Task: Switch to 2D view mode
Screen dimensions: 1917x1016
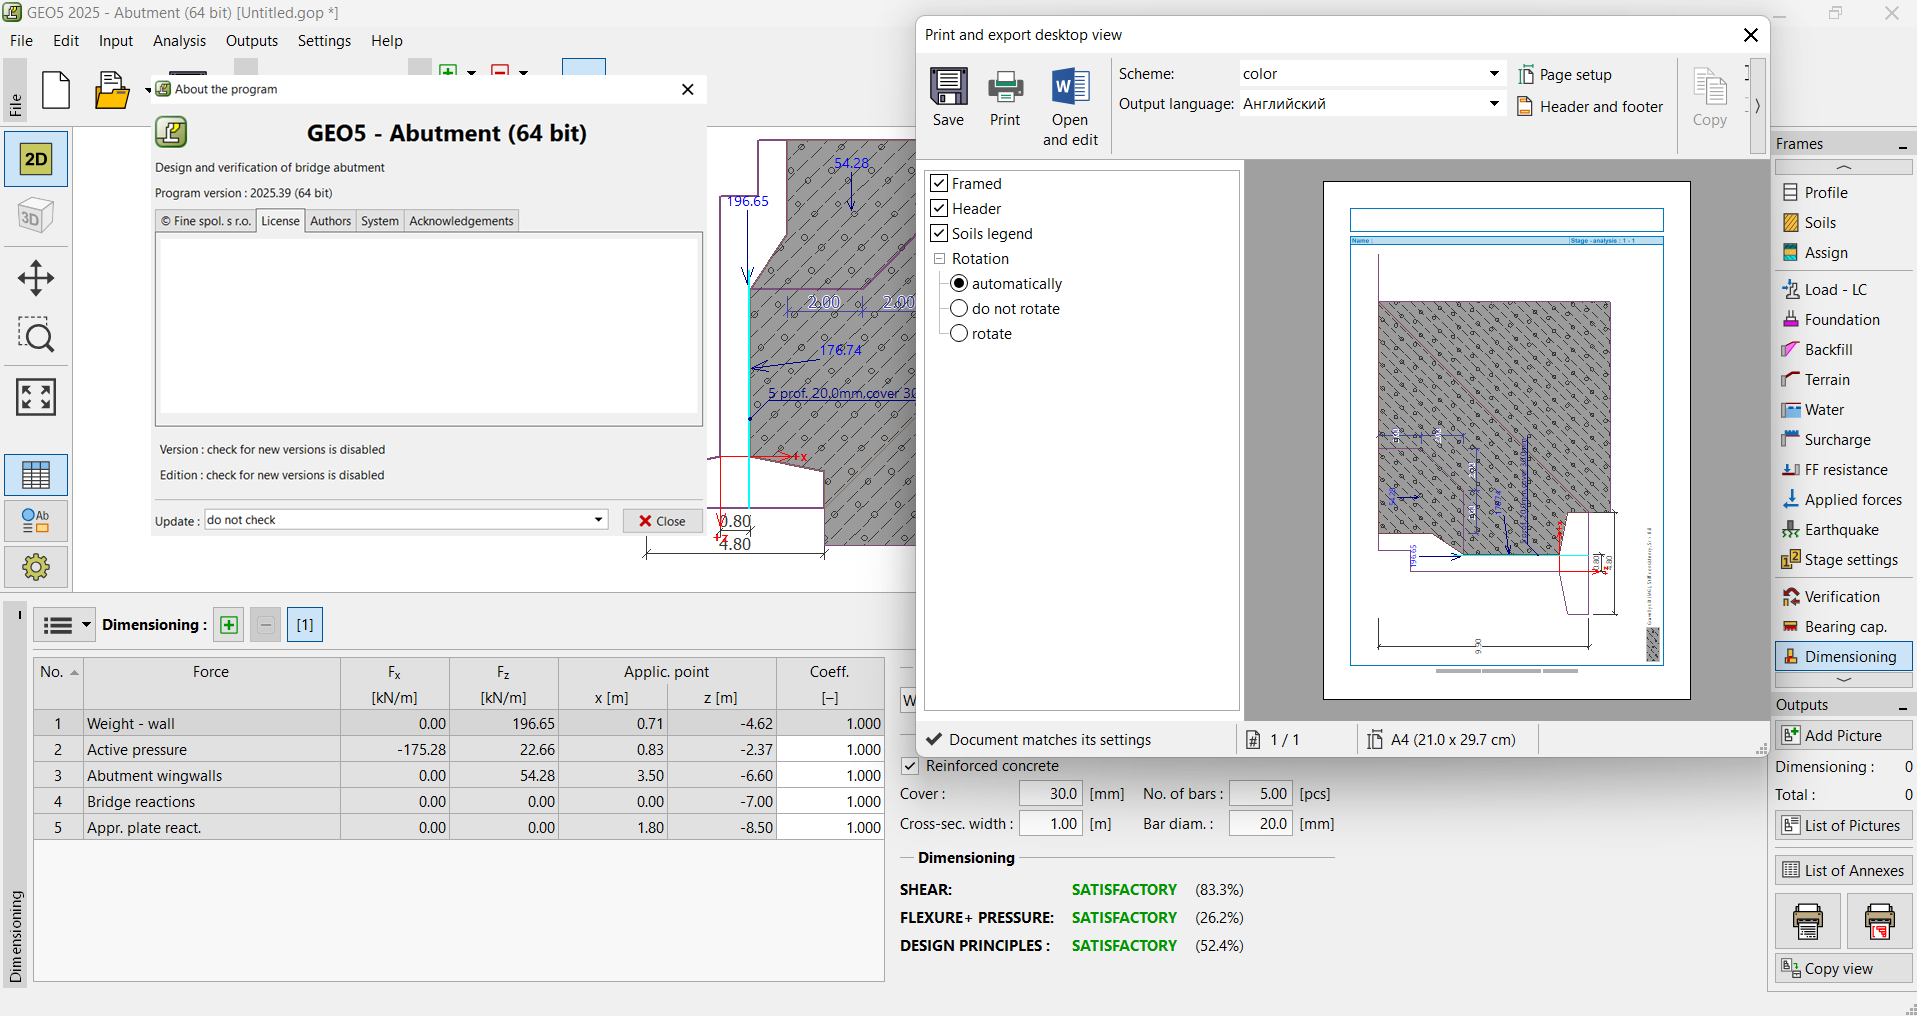Action: (x=36, y=159)
